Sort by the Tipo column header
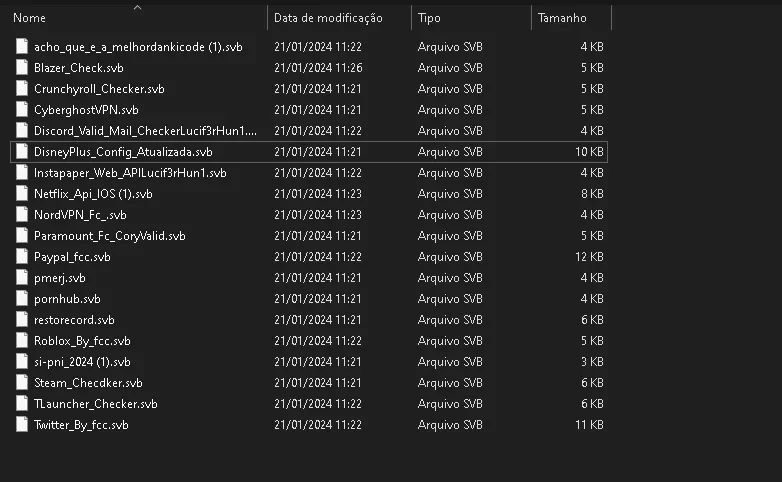 point(429,18)
